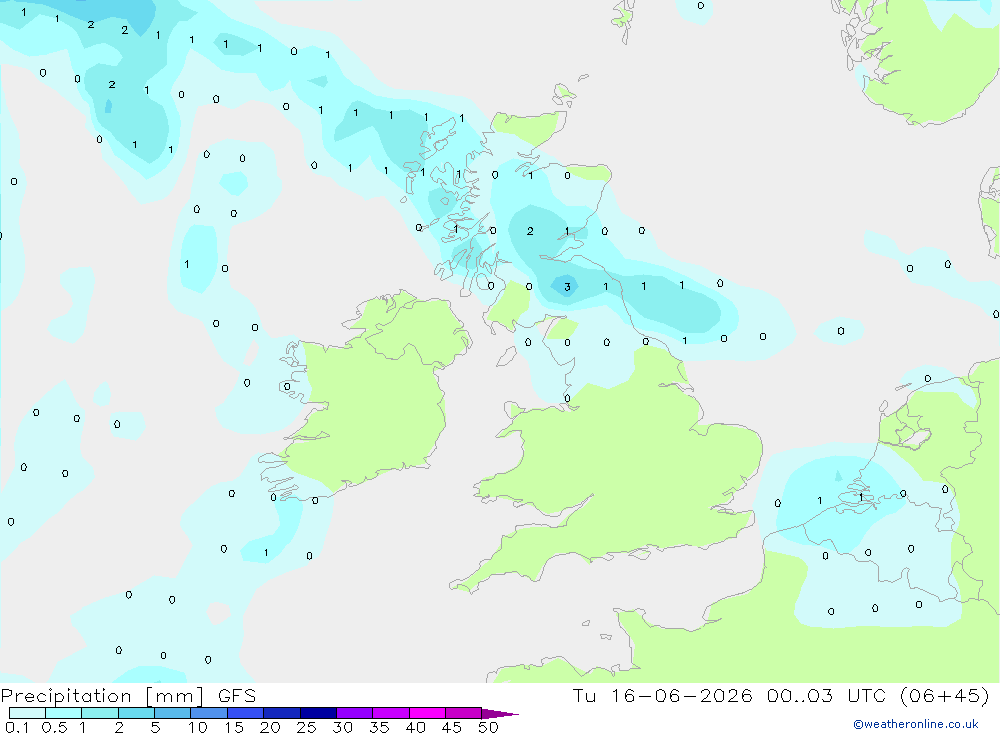Click the '20' legend scale label
The width and height of the screenshot is (1000, 733).
click(270, 727)
